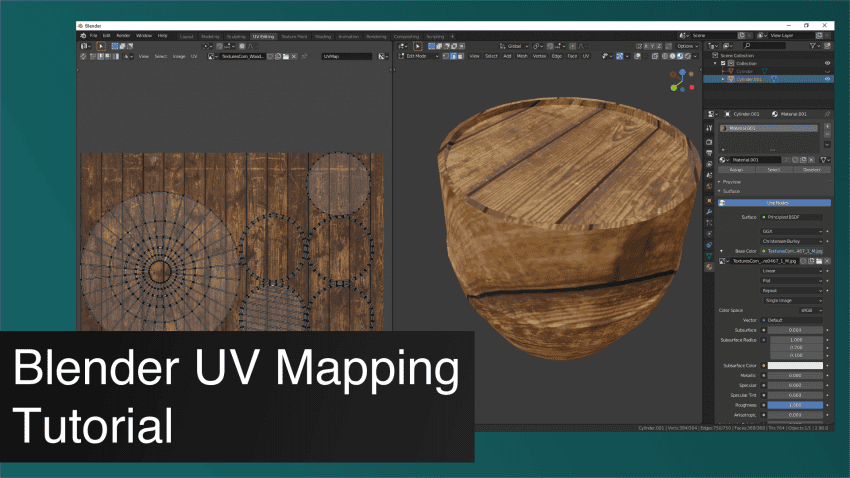Viewport: 850px width, 478px height.
Task: Open the Principled BSDF surface selector
Action: [792, 217]
